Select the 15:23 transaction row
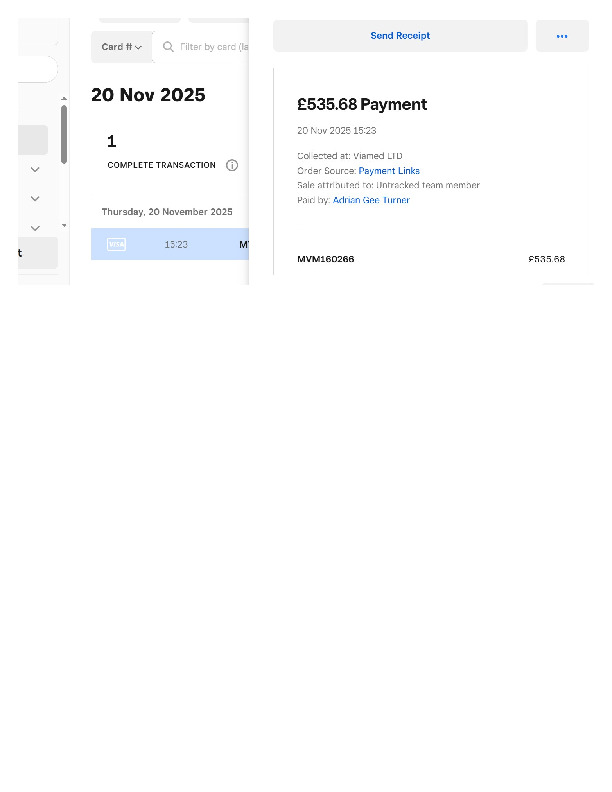This screenshot has width=612, height=792. tap(176, 244)
